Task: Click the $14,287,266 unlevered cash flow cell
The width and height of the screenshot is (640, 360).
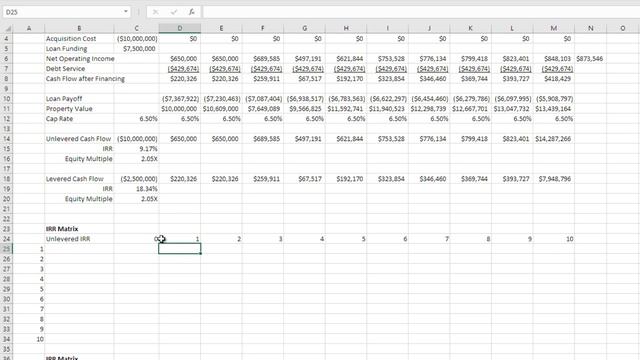Action: pos(554,139)
